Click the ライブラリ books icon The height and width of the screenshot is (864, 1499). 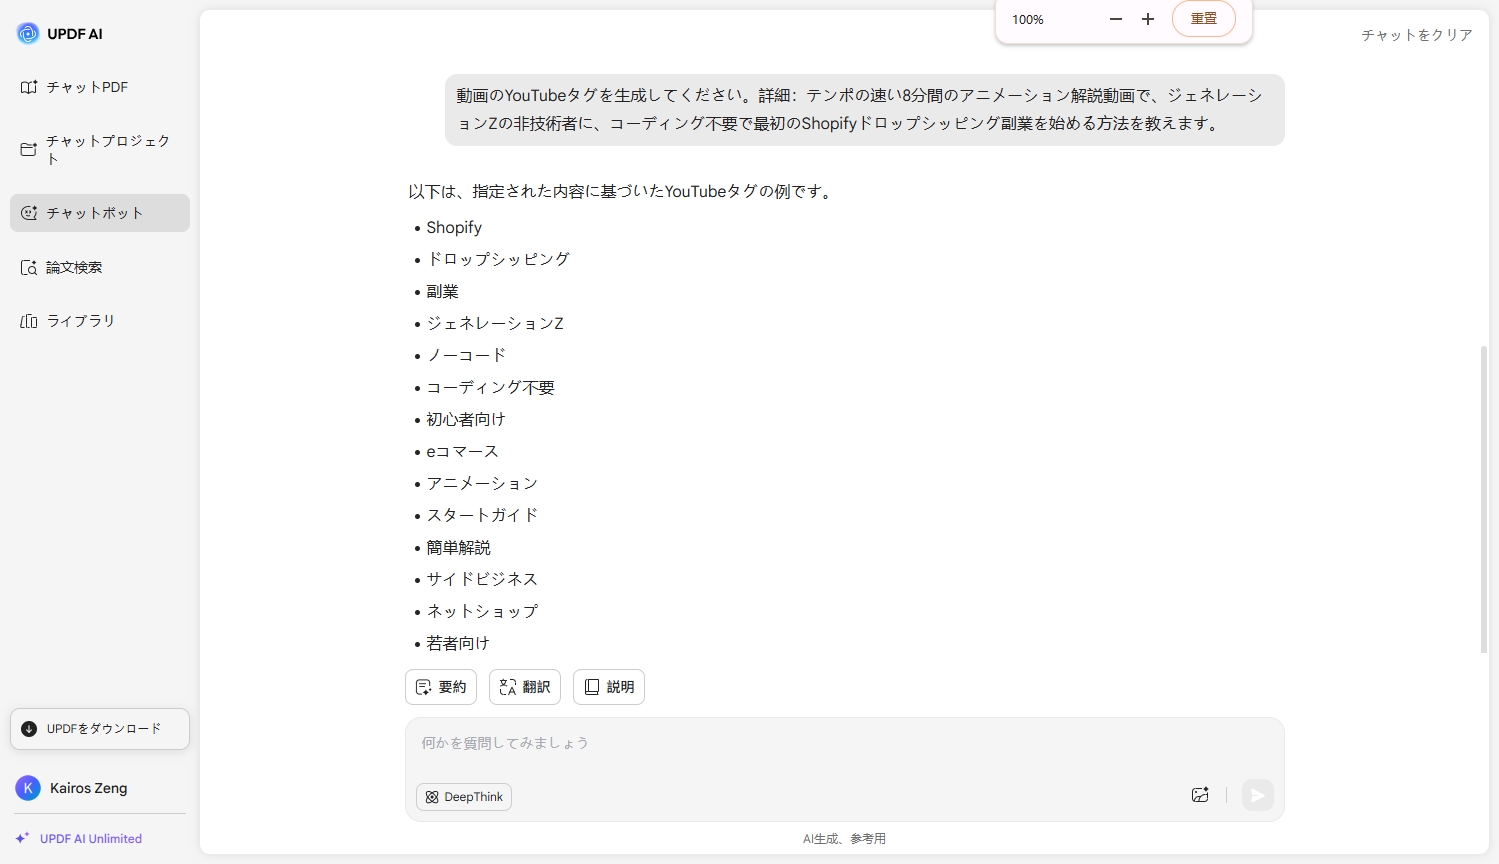(29, 321)
